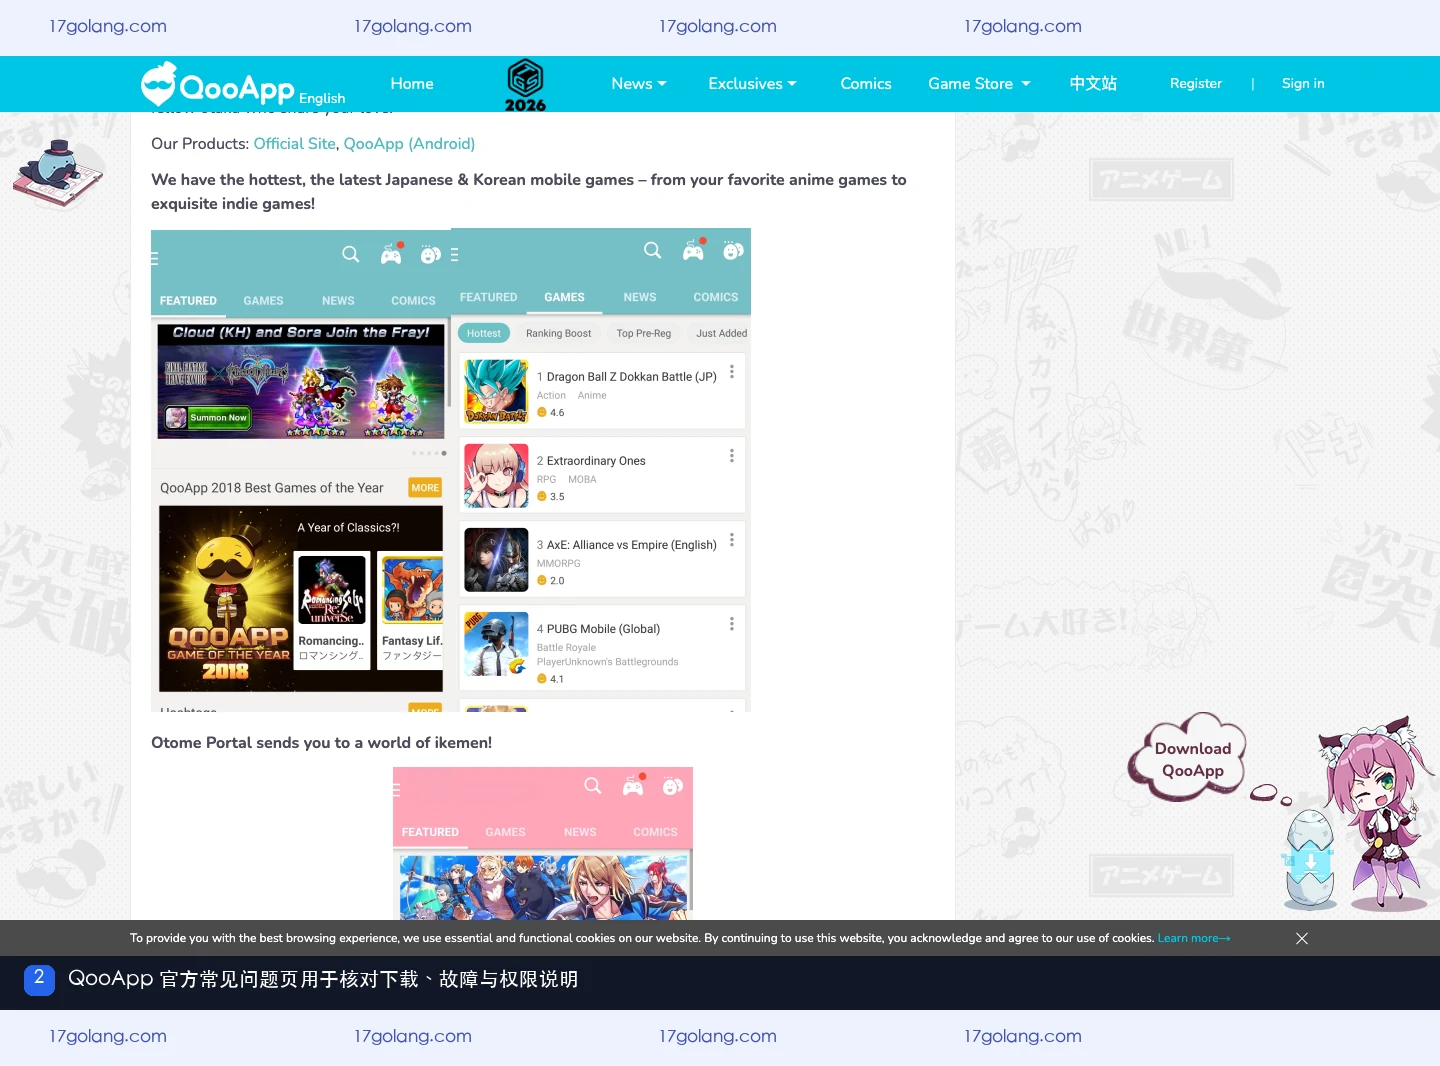Expand the News dropdown menu
This screenshot has width=1440, height=1066.
(639, 84)
